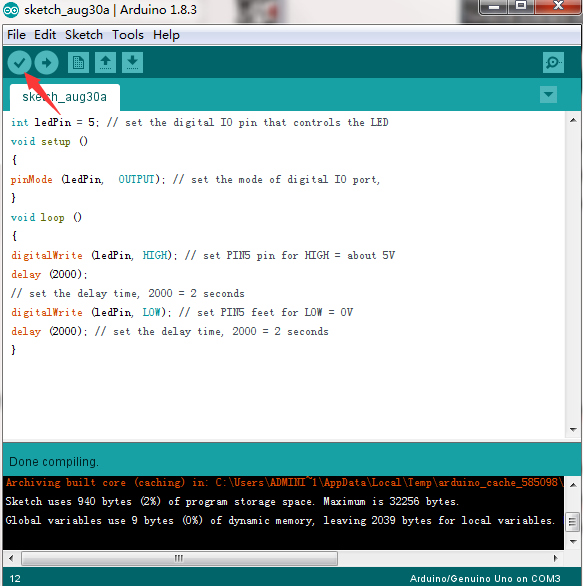The image size is (583, 586).
Task: Click the editor scrollbar up arrow
Action: pyautogui.click(x=573, y=120)
